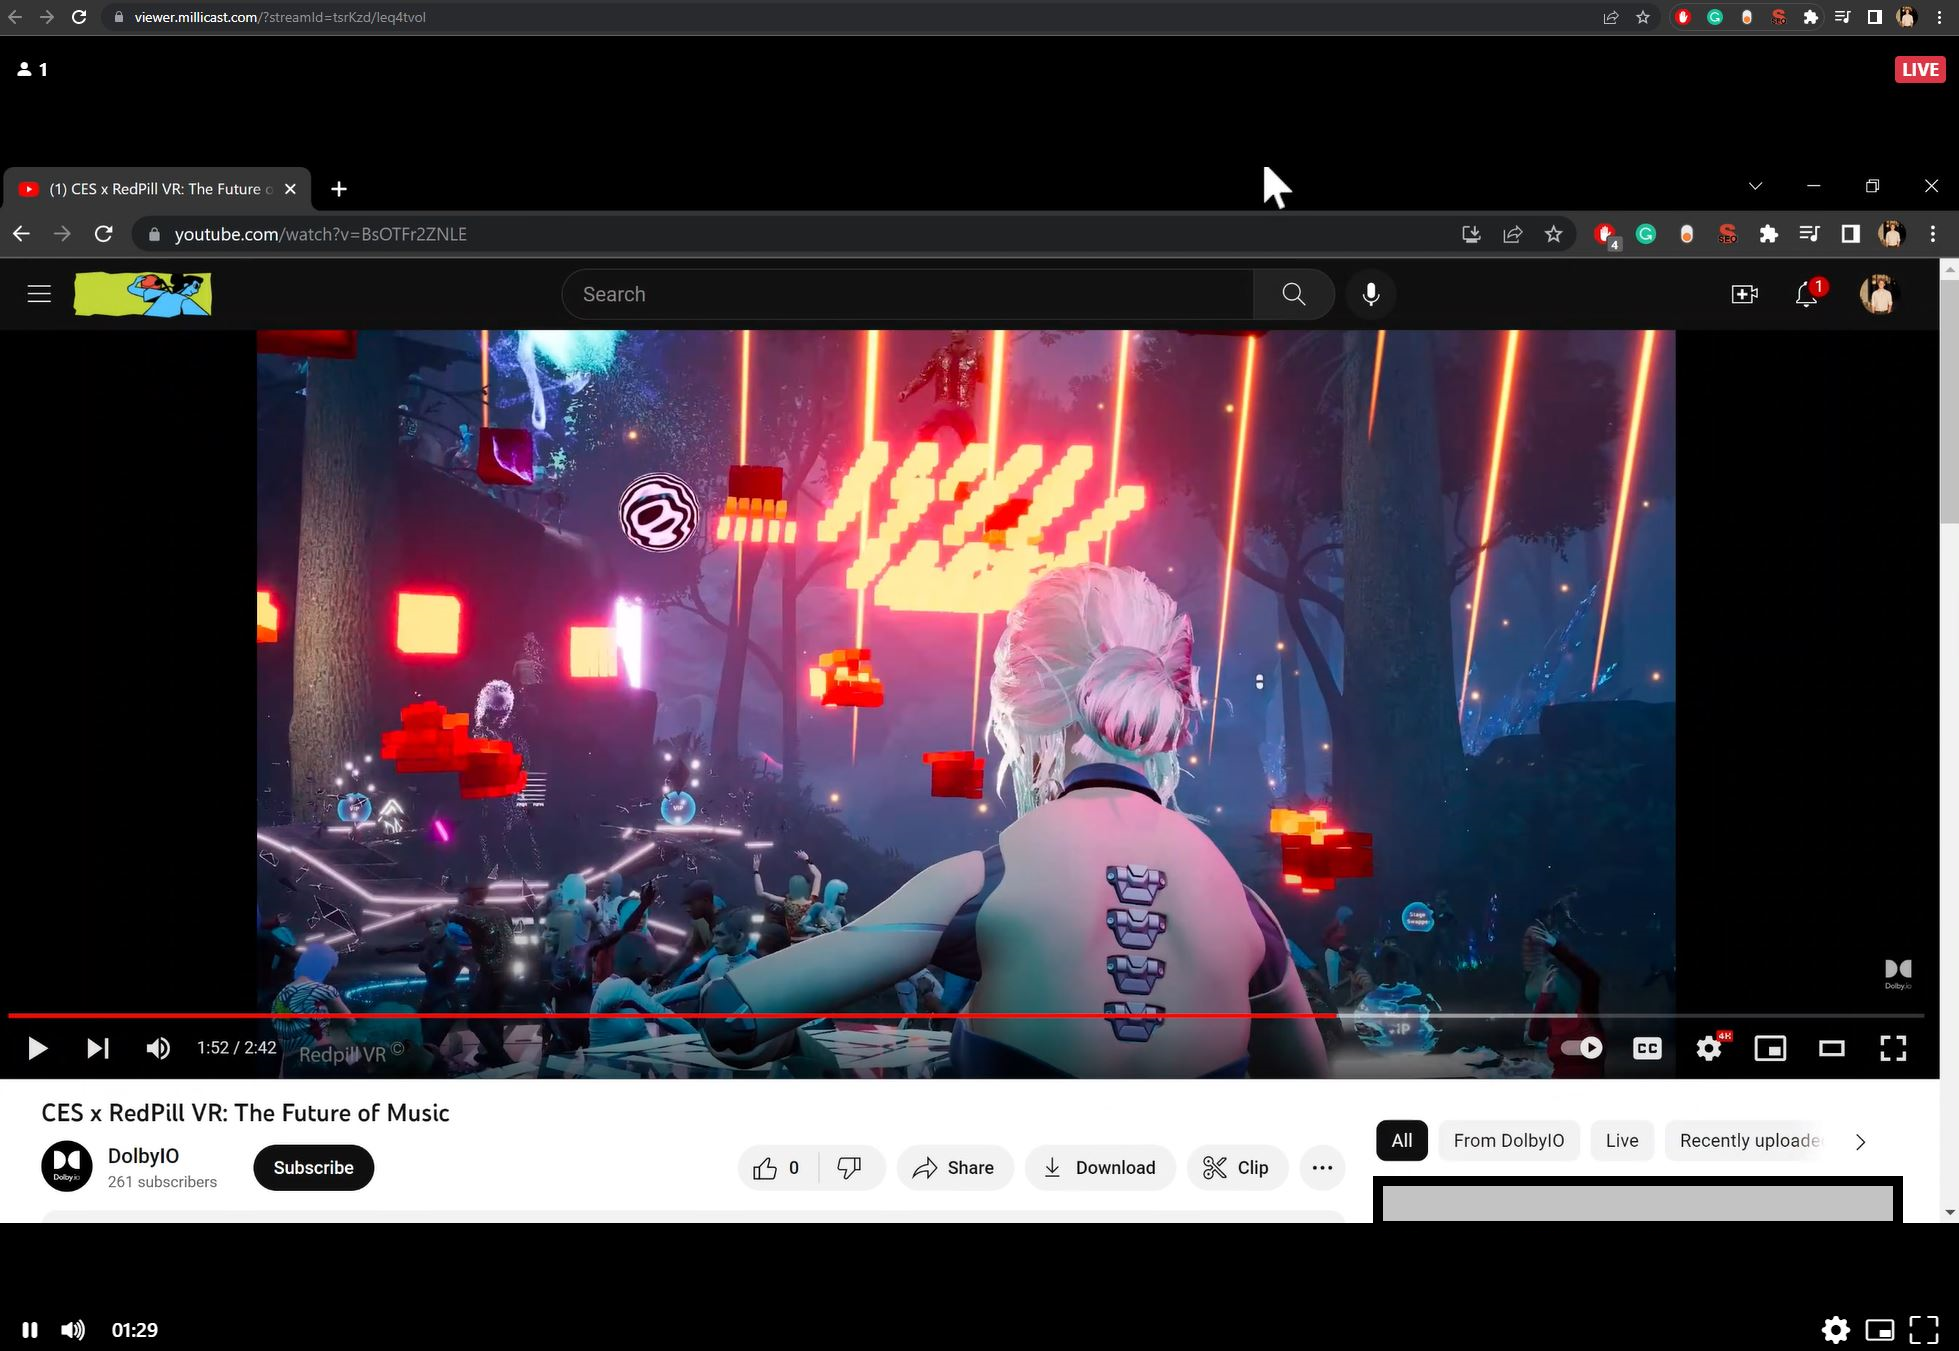Subscribe to the DolbyIO channel
This screenshot has height=1351, width=1959.
click(312, 1167)
